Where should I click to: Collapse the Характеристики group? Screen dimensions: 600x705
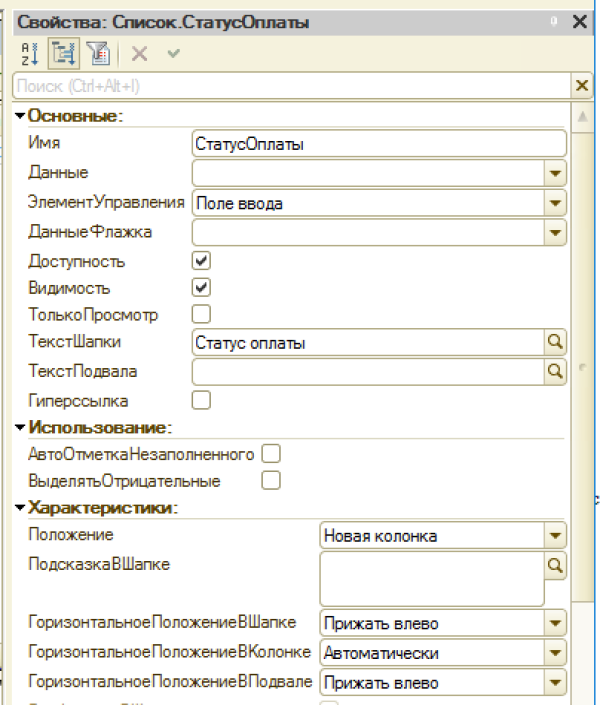(x=20, y=508)
